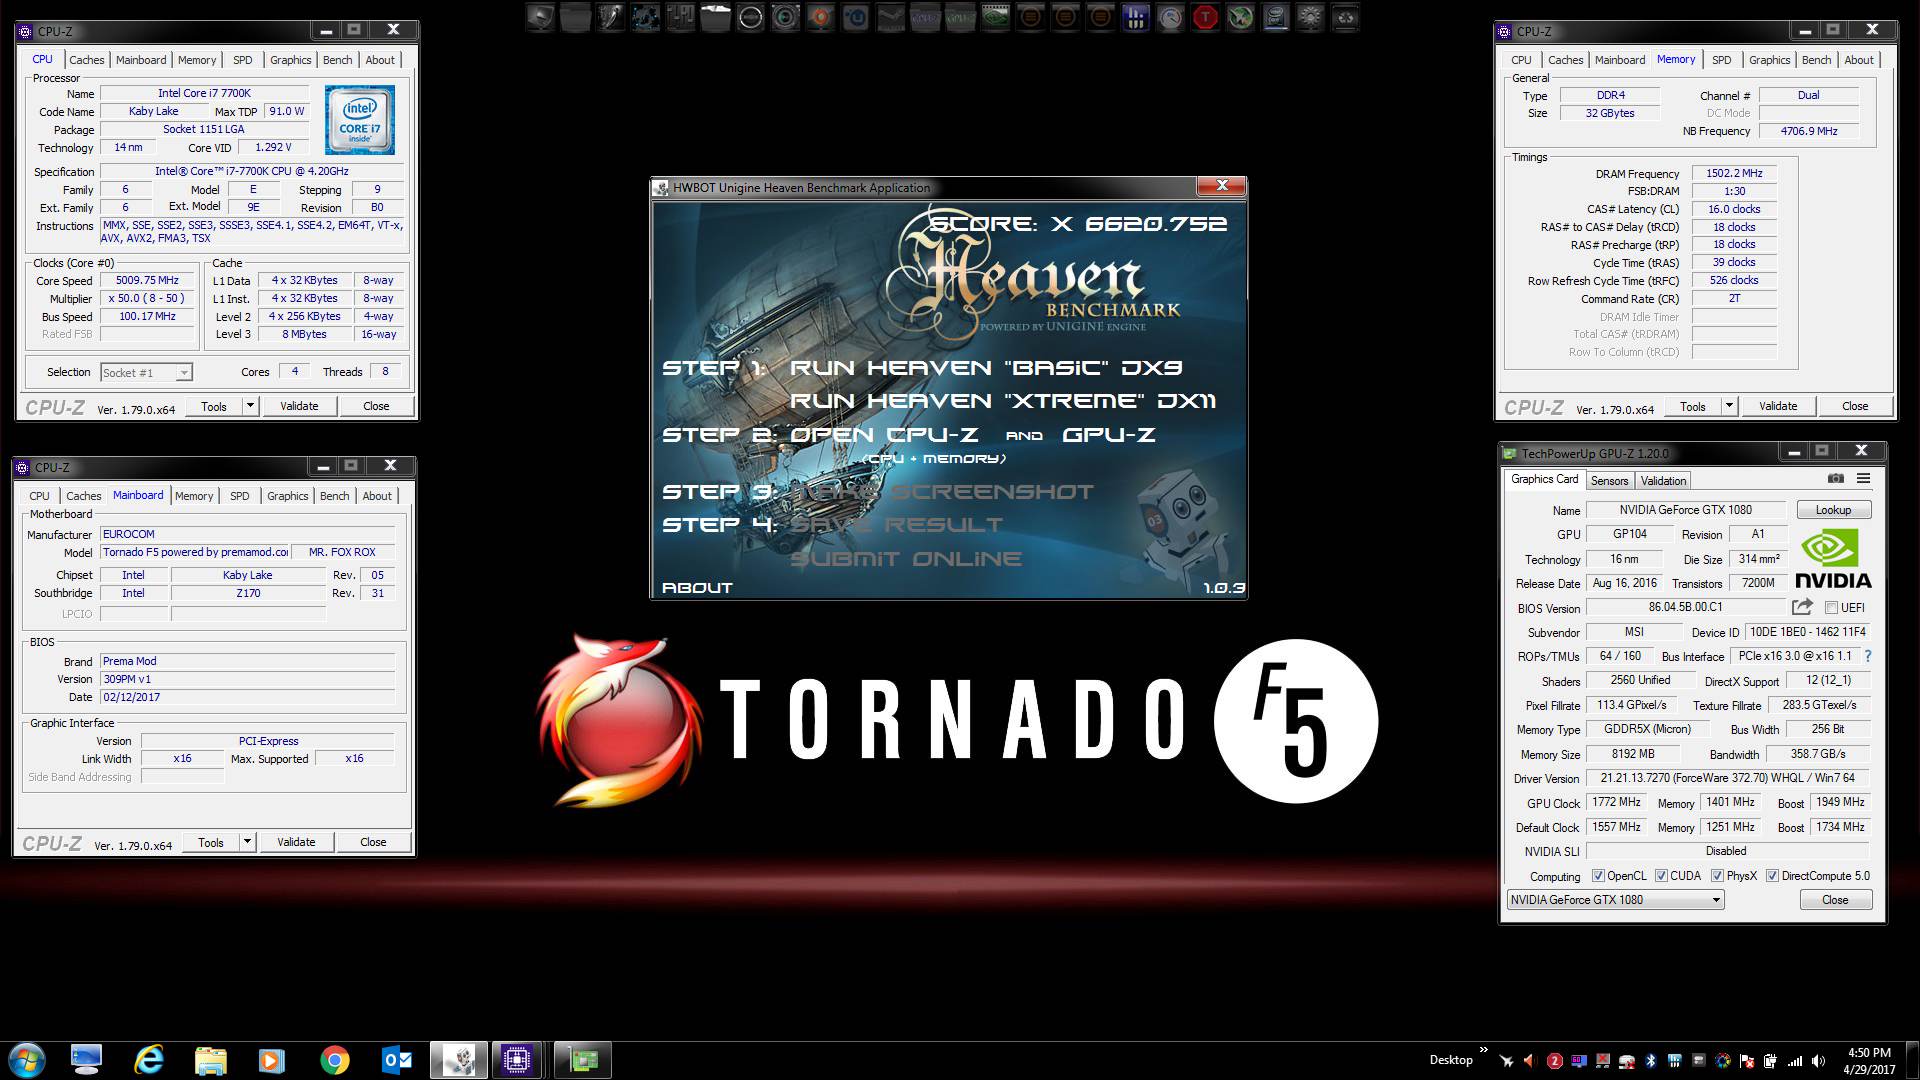
Task: Open GPU-Z link in HWBOT Heaven
Action: point(1108,435)
